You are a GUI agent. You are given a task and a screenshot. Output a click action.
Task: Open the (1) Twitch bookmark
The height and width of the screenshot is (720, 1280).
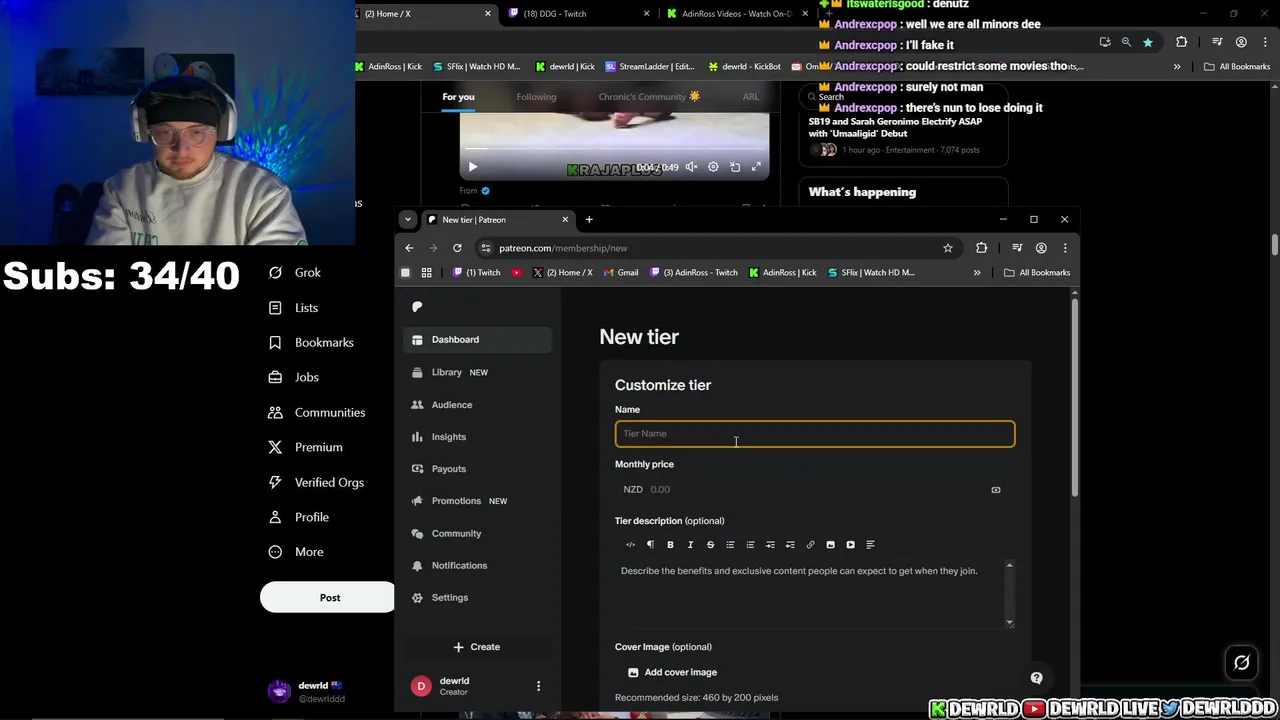[x=477, y=273]
